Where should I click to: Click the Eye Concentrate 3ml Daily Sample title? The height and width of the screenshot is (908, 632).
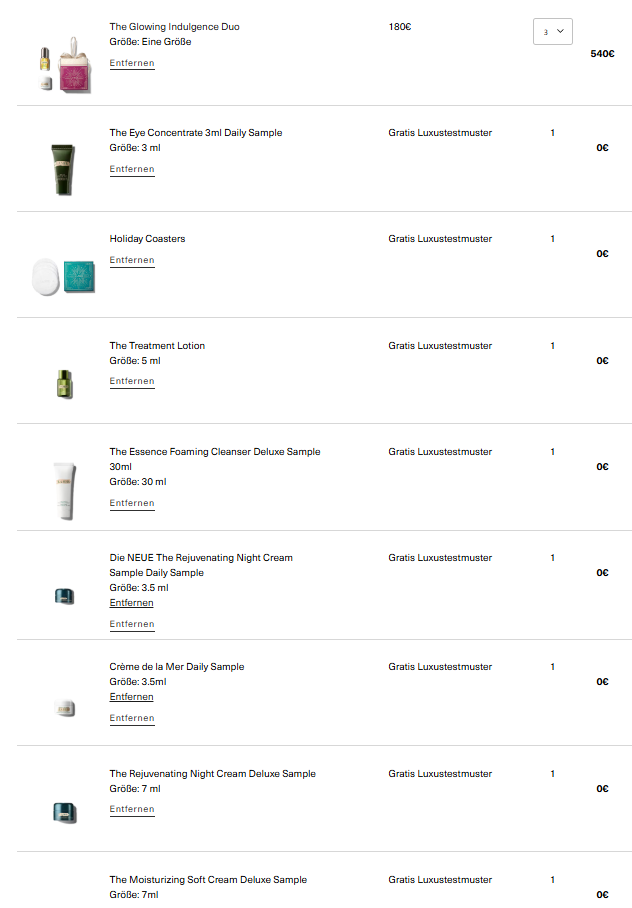pos(196,133)
